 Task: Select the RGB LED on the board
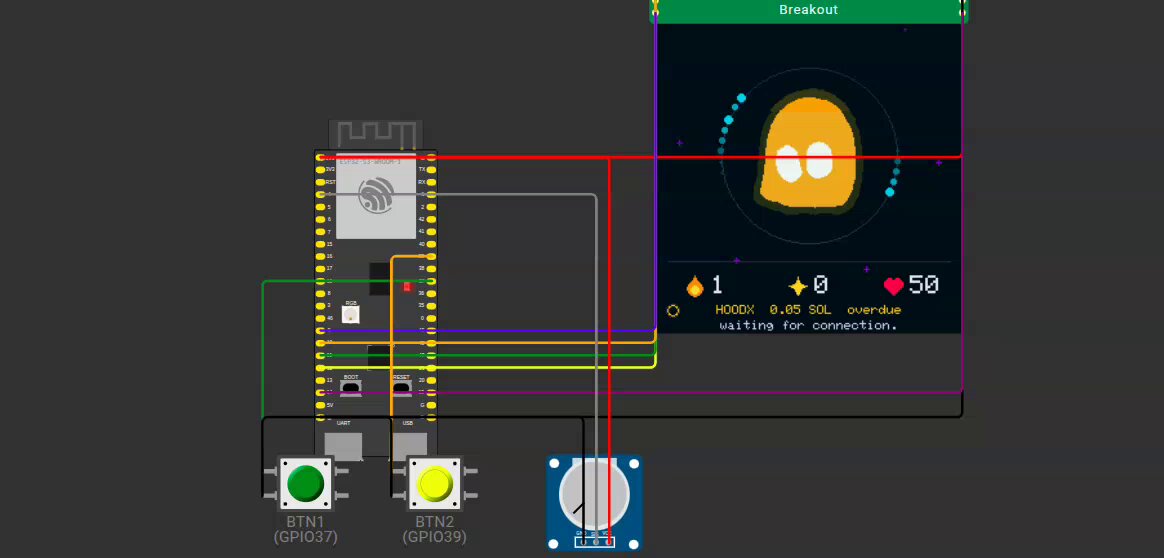pos(350,313)
